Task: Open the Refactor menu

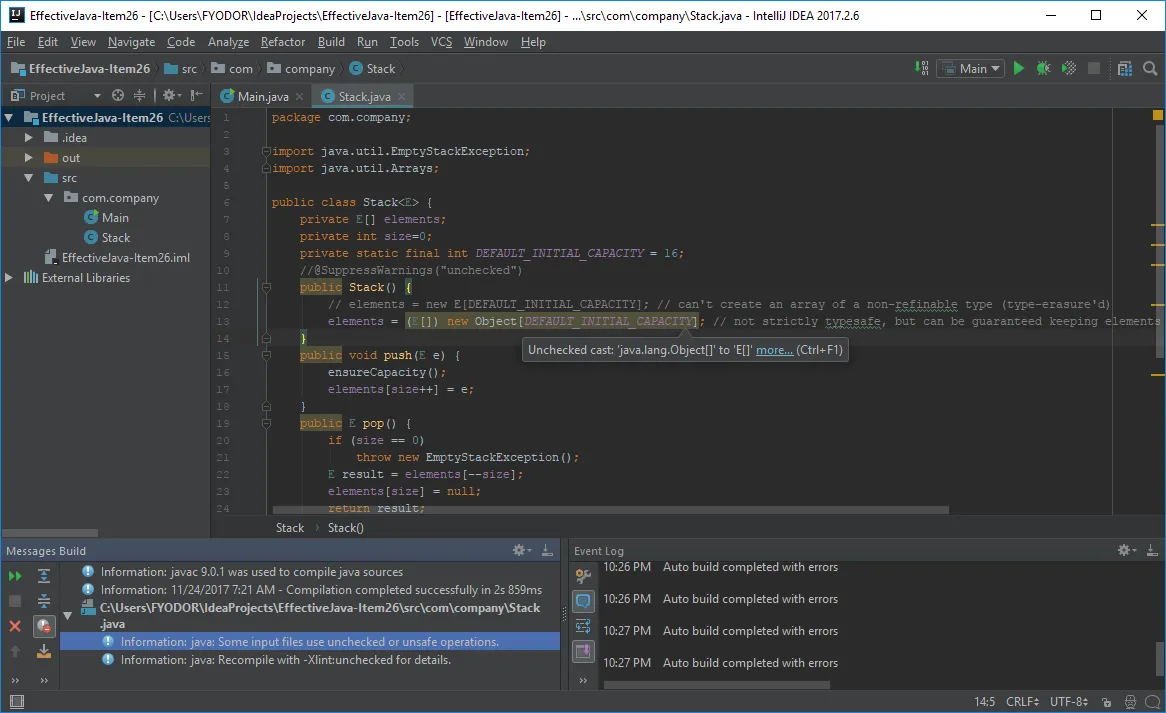Action: tap(283, 42)
